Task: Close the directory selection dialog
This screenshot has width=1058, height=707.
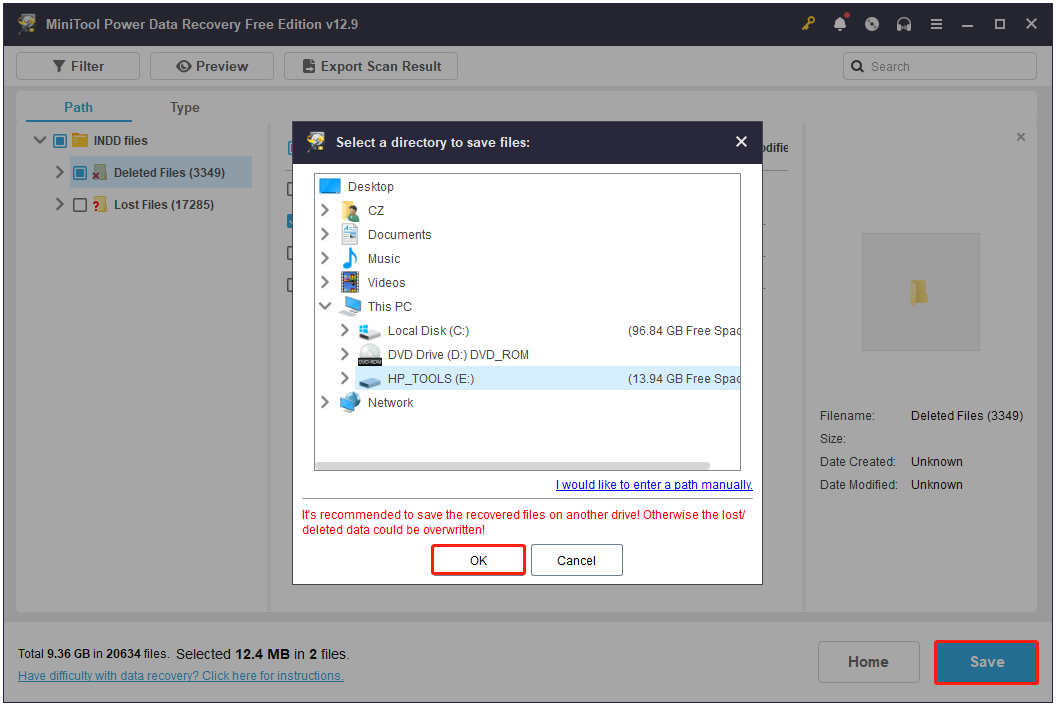Action: click(742, 142)
